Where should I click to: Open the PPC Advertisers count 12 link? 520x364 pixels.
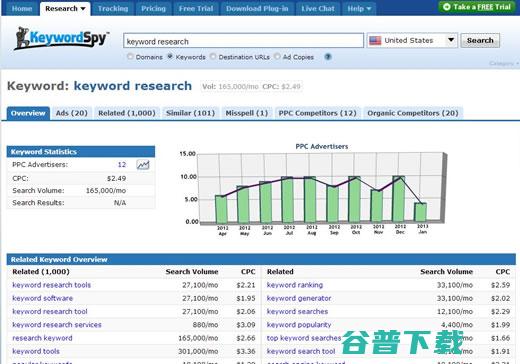(122, 165)
